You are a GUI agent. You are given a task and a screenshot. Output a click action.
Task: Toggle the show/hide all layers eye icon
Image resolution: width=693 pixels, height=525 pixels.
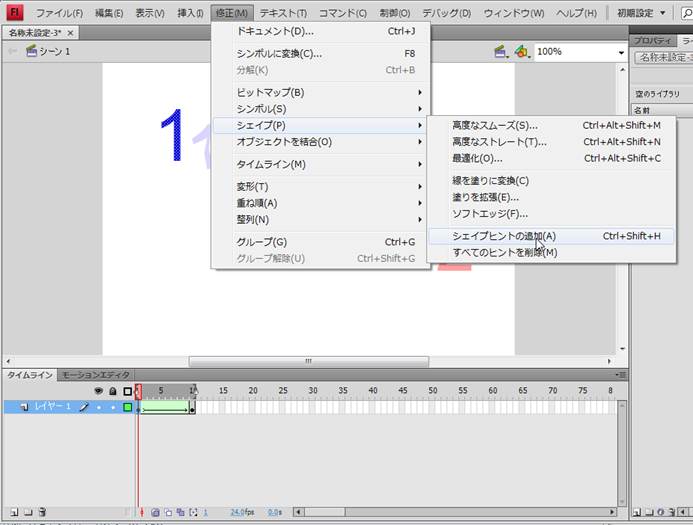pyautogui.click(x=98, y=391)
